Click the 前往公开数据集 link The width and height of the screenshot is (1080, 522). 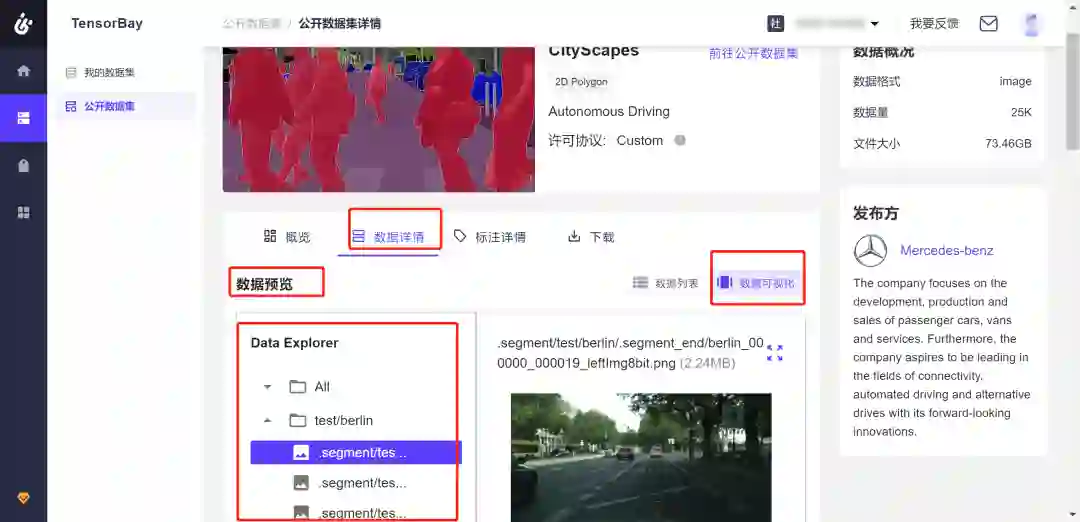pos(754,54)
